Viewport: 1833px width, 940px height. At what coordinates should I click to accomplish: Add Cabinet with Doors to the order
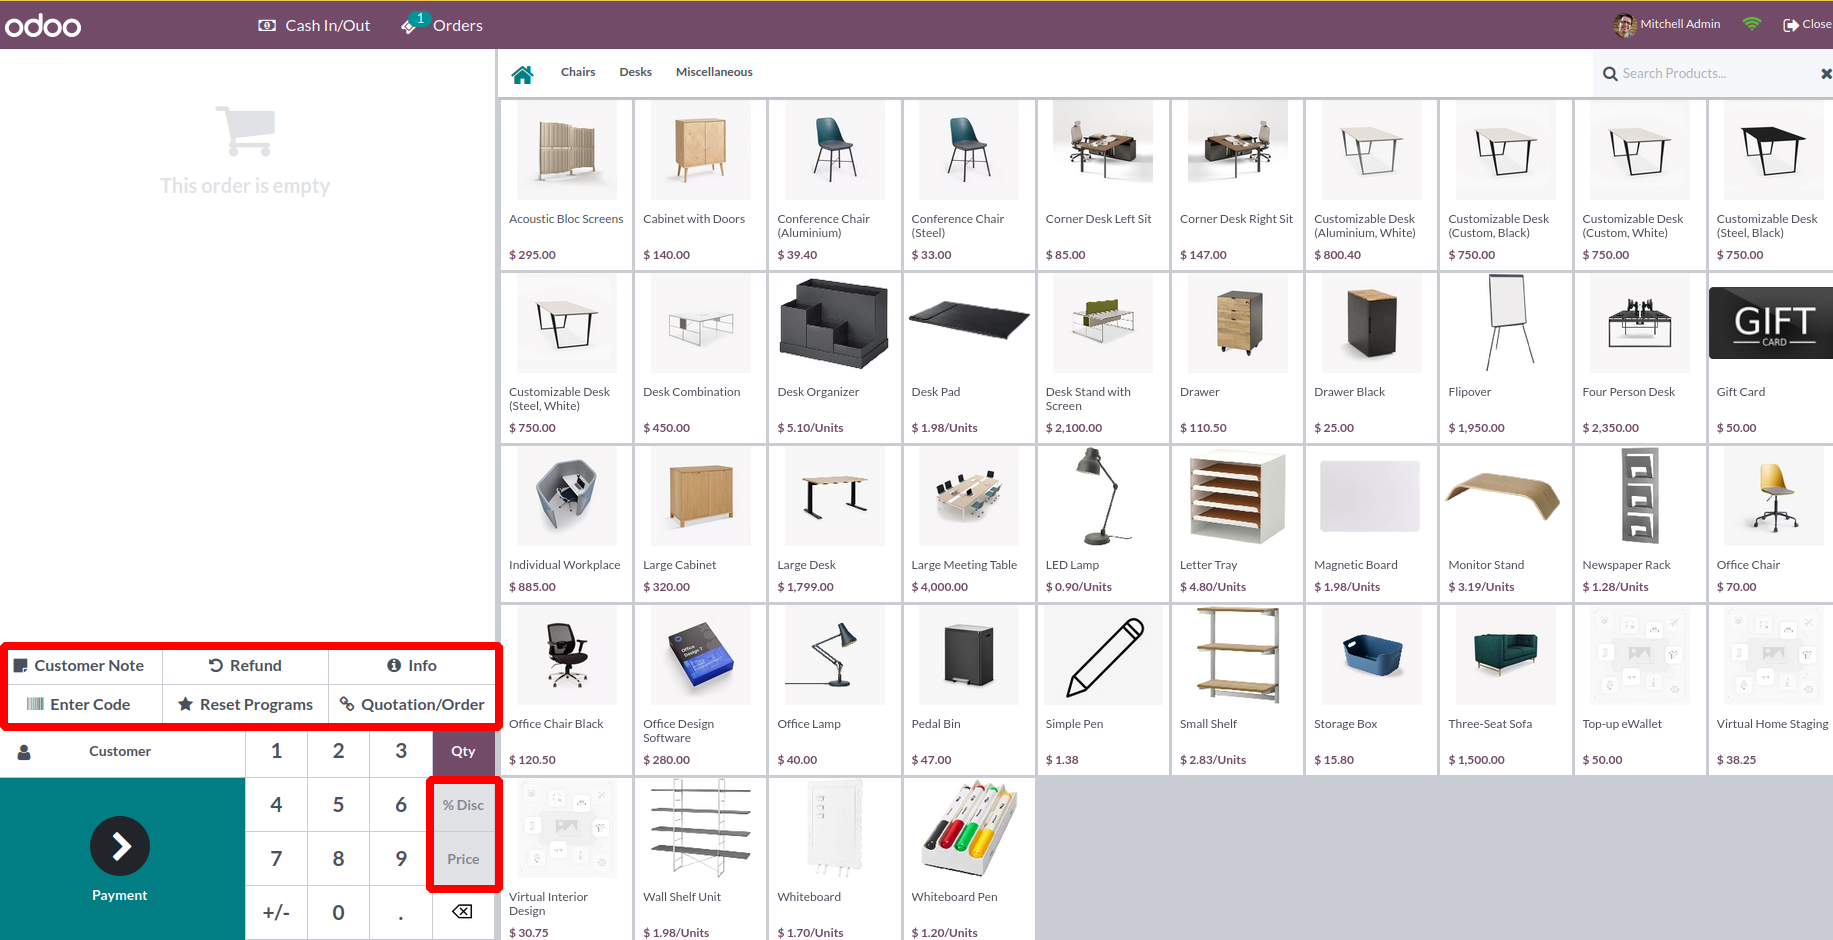(700, 184)
